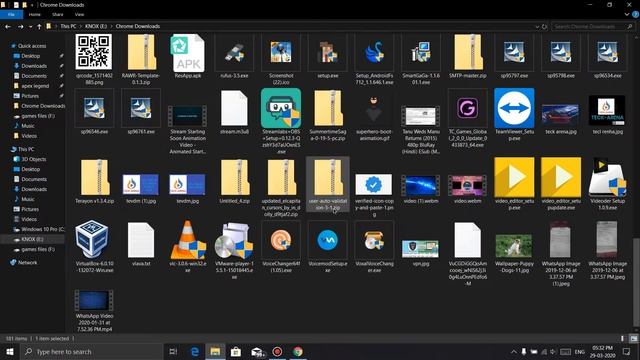This screenshot has width=640, height=360.
Task: Open the Share ribbon tab
Action: 58,14
